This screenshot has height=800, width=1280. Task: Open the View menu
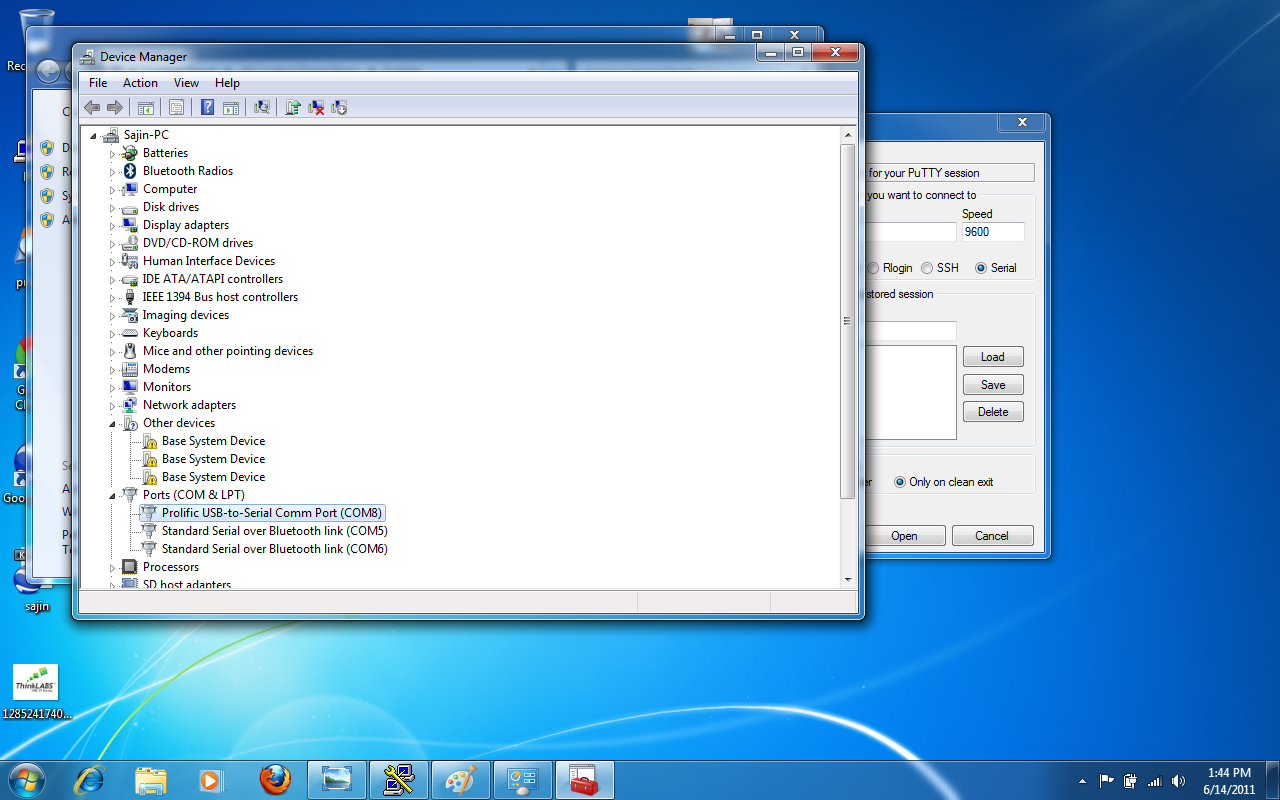coord(186,83)
